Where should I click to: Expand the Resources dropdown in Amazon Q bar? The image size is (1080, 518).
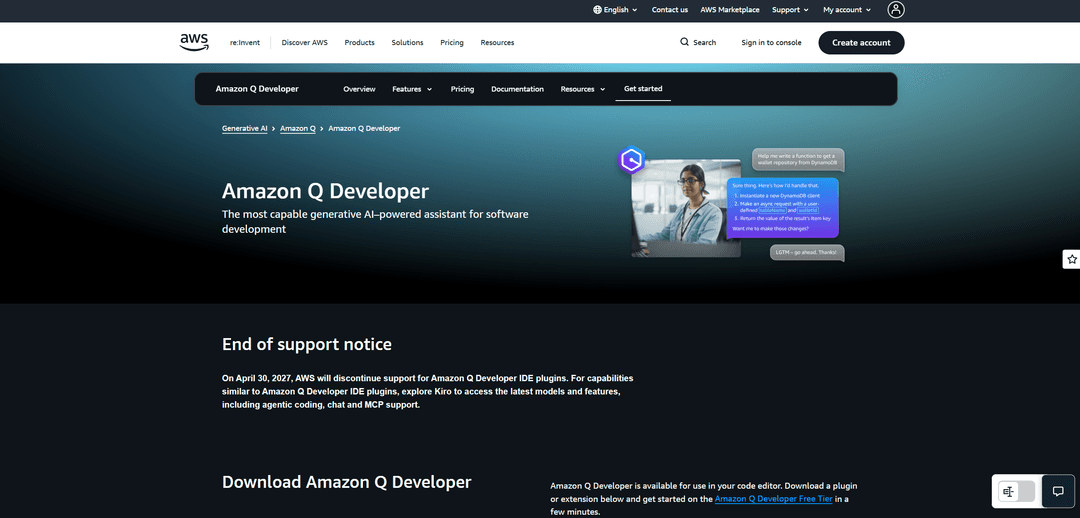pyautogui.click(x=583, y=89)
